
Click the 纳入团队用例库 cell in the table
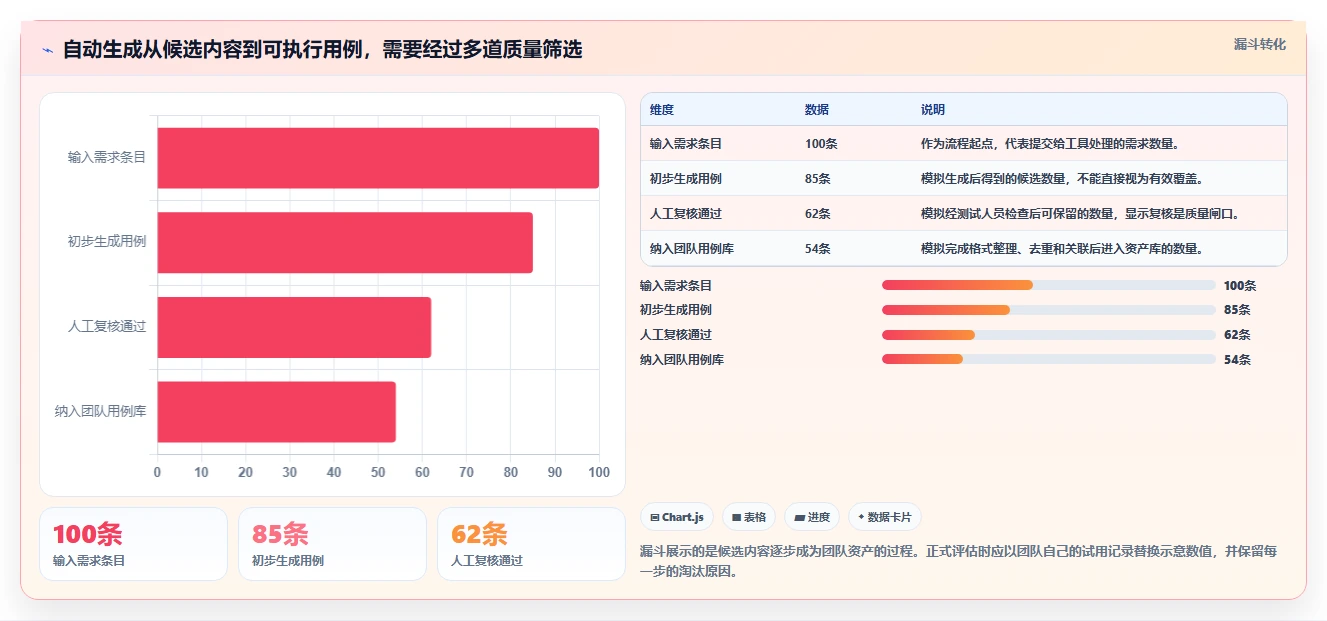pyautogui.click(x=692, y=249)
